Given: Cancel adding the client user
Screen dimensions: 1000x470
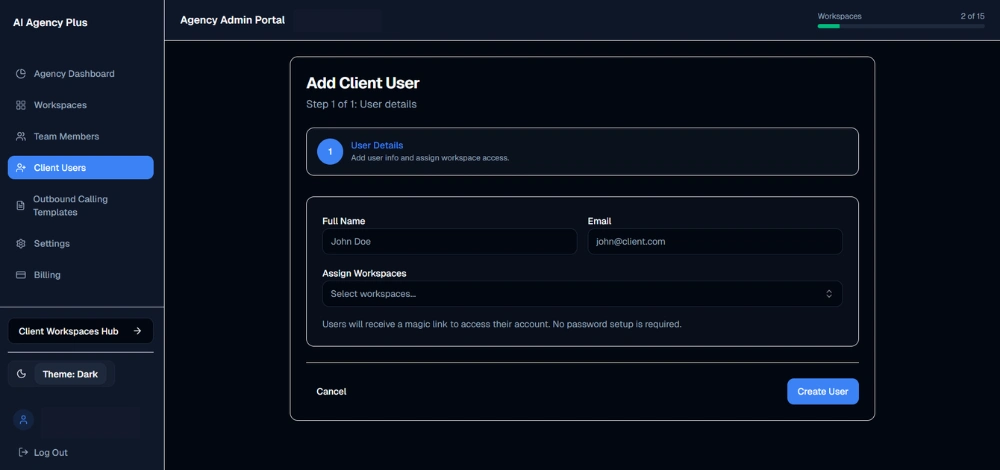Looking at the screenshot, I should [x=331, y=392].
